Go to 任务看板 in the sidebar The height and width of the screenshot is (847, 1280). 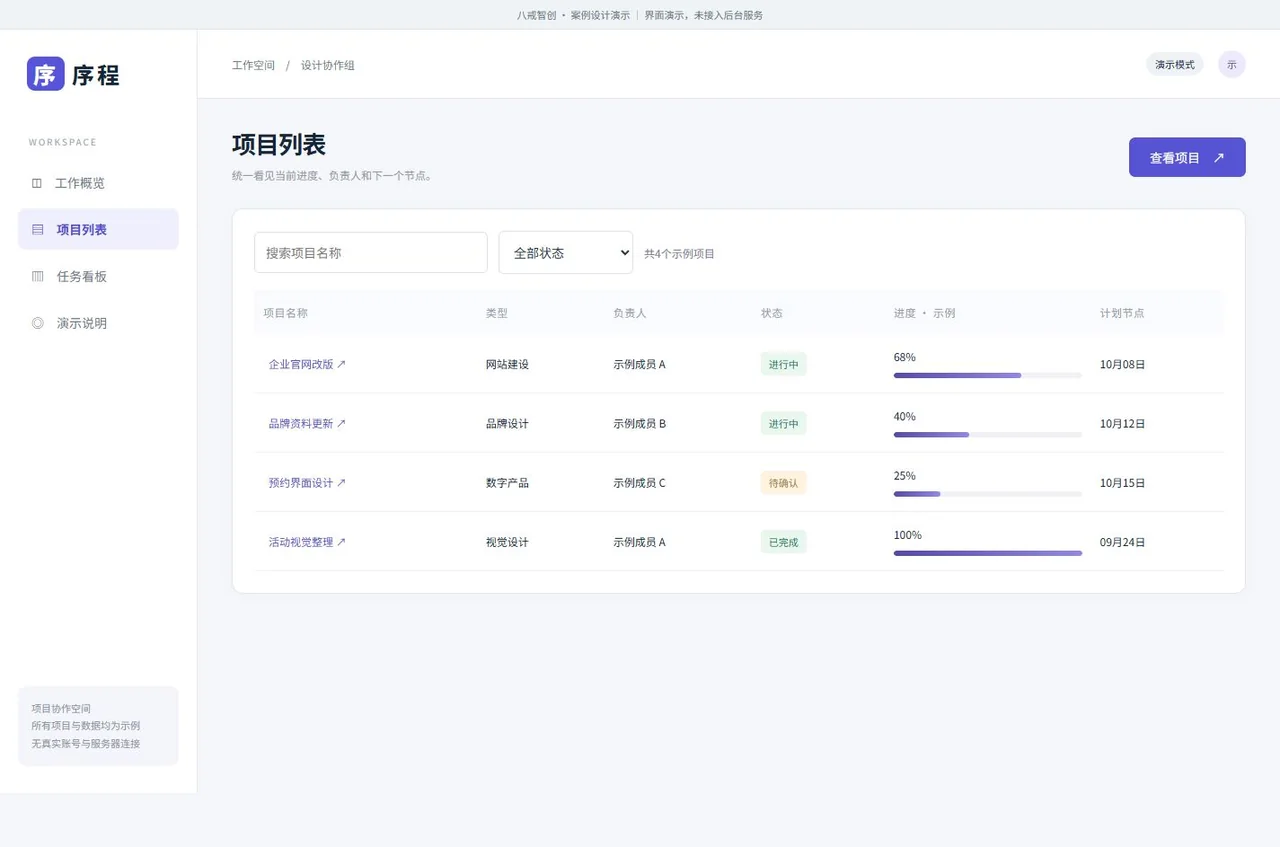tap(98, 276)
